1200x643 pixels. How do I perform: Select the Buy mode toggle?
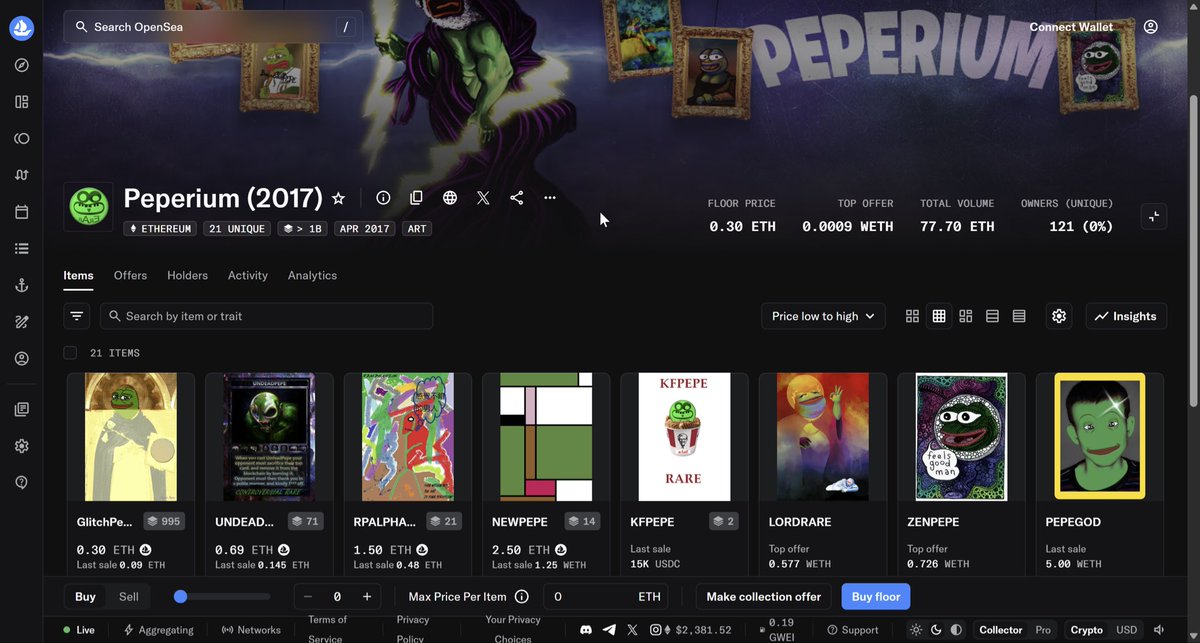(x=86, y=597)
